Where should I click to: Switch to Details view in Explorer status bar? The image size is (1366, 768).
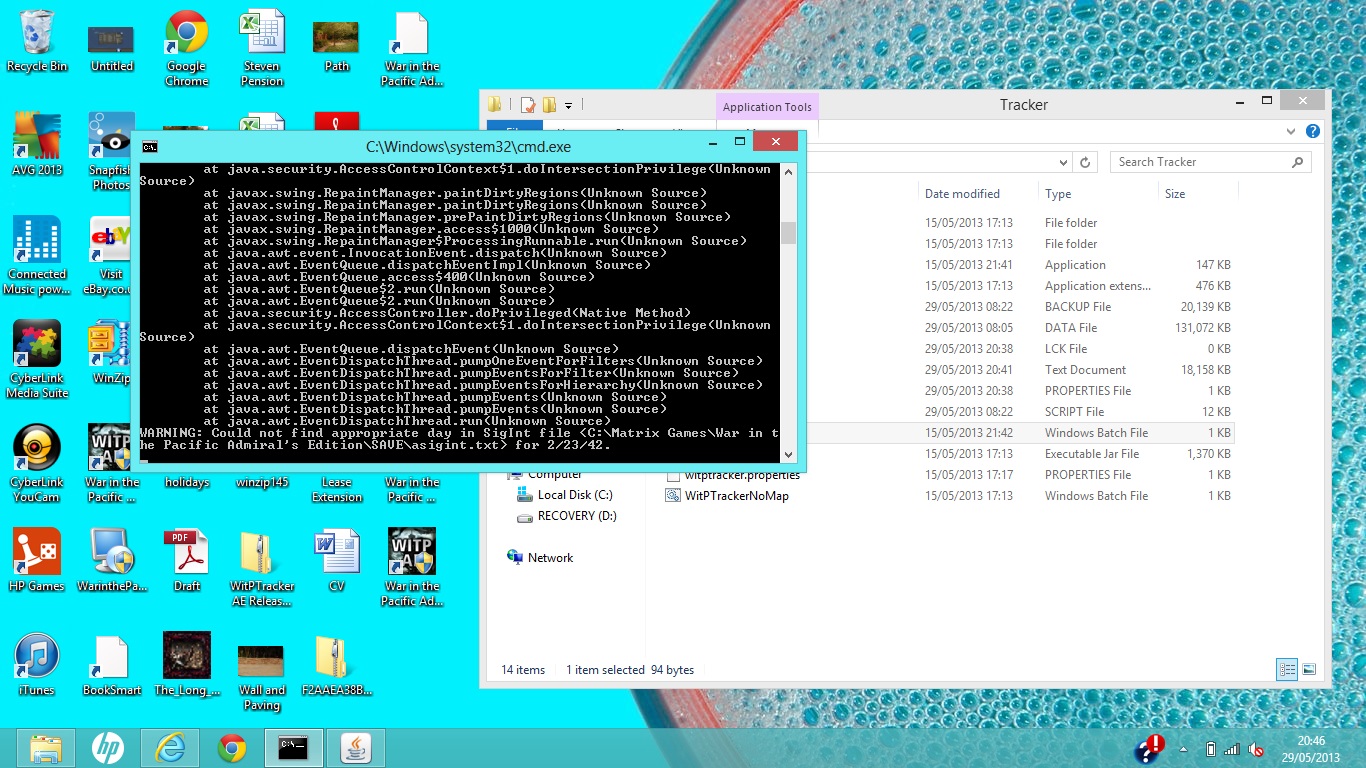click(x=1288, y=670)
